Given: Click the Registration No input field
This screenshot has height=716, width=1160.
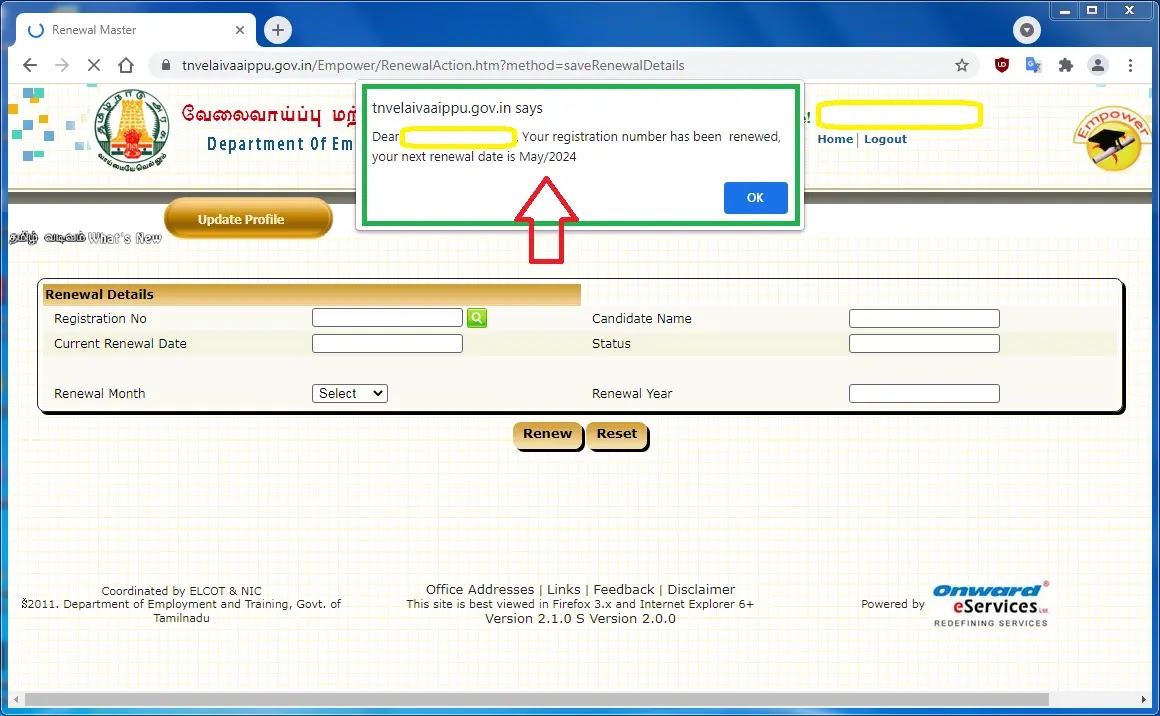Looking at the screenshot, I should 387,318.
